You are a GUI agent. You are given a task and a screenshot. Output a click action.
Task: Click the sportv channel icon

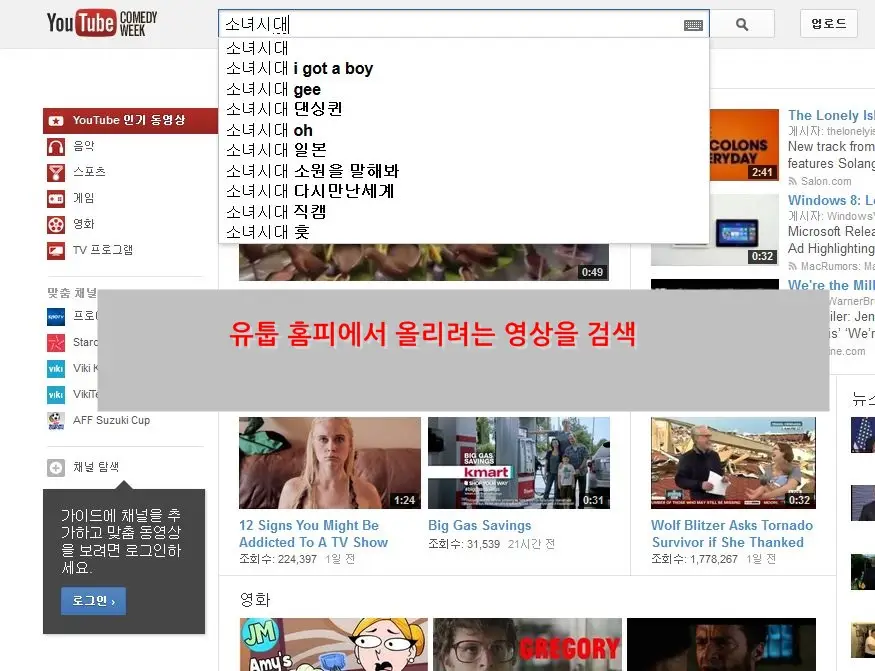(56, 317)
